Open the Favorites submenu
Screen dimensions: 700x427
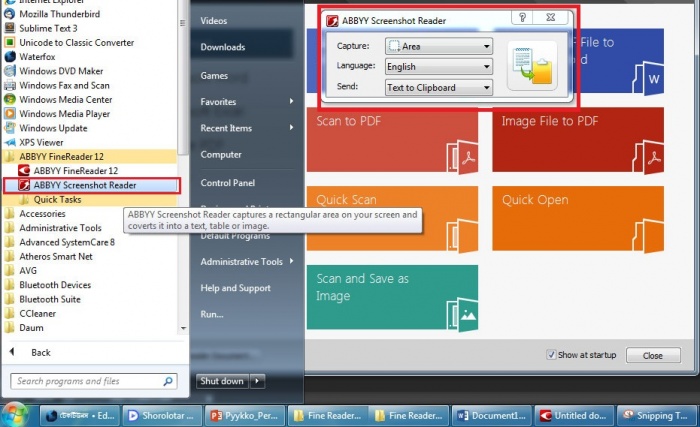247,101
